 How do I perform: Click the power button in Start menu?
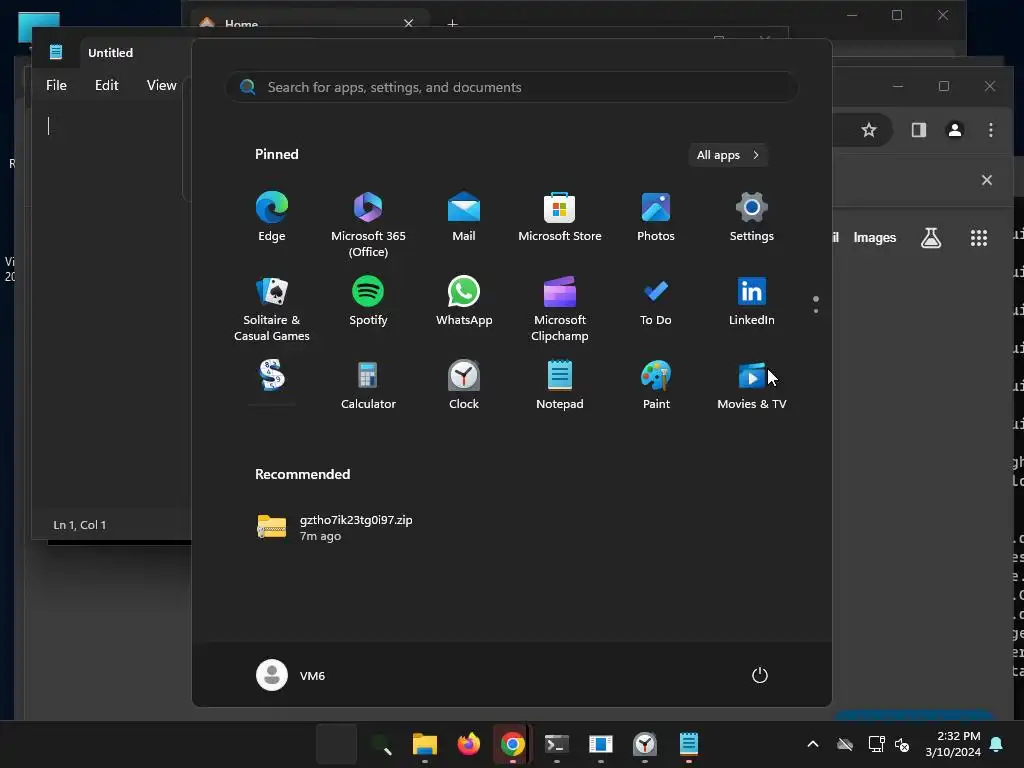(x=760, y=675)
